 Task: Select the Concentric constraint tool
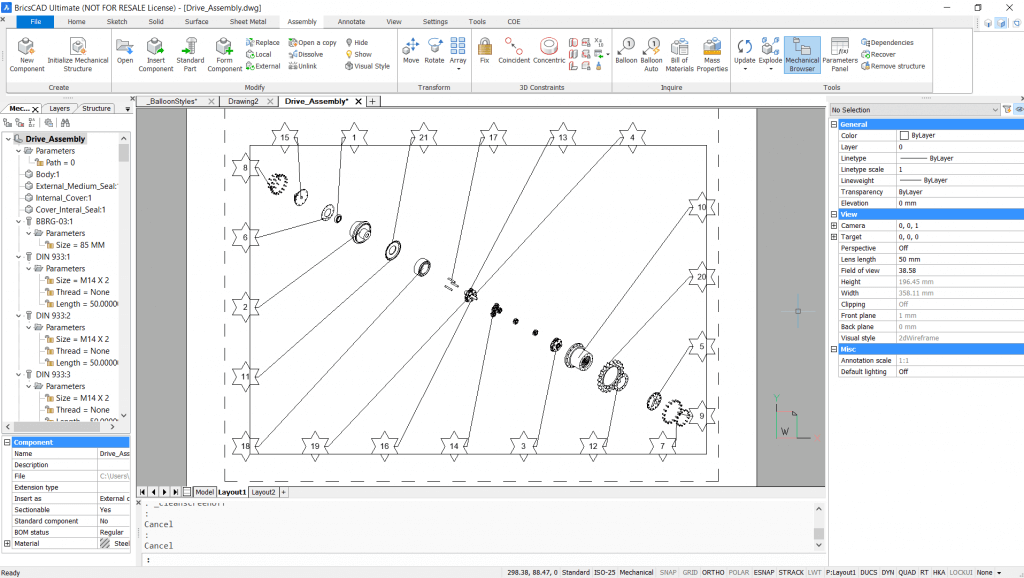549,52
